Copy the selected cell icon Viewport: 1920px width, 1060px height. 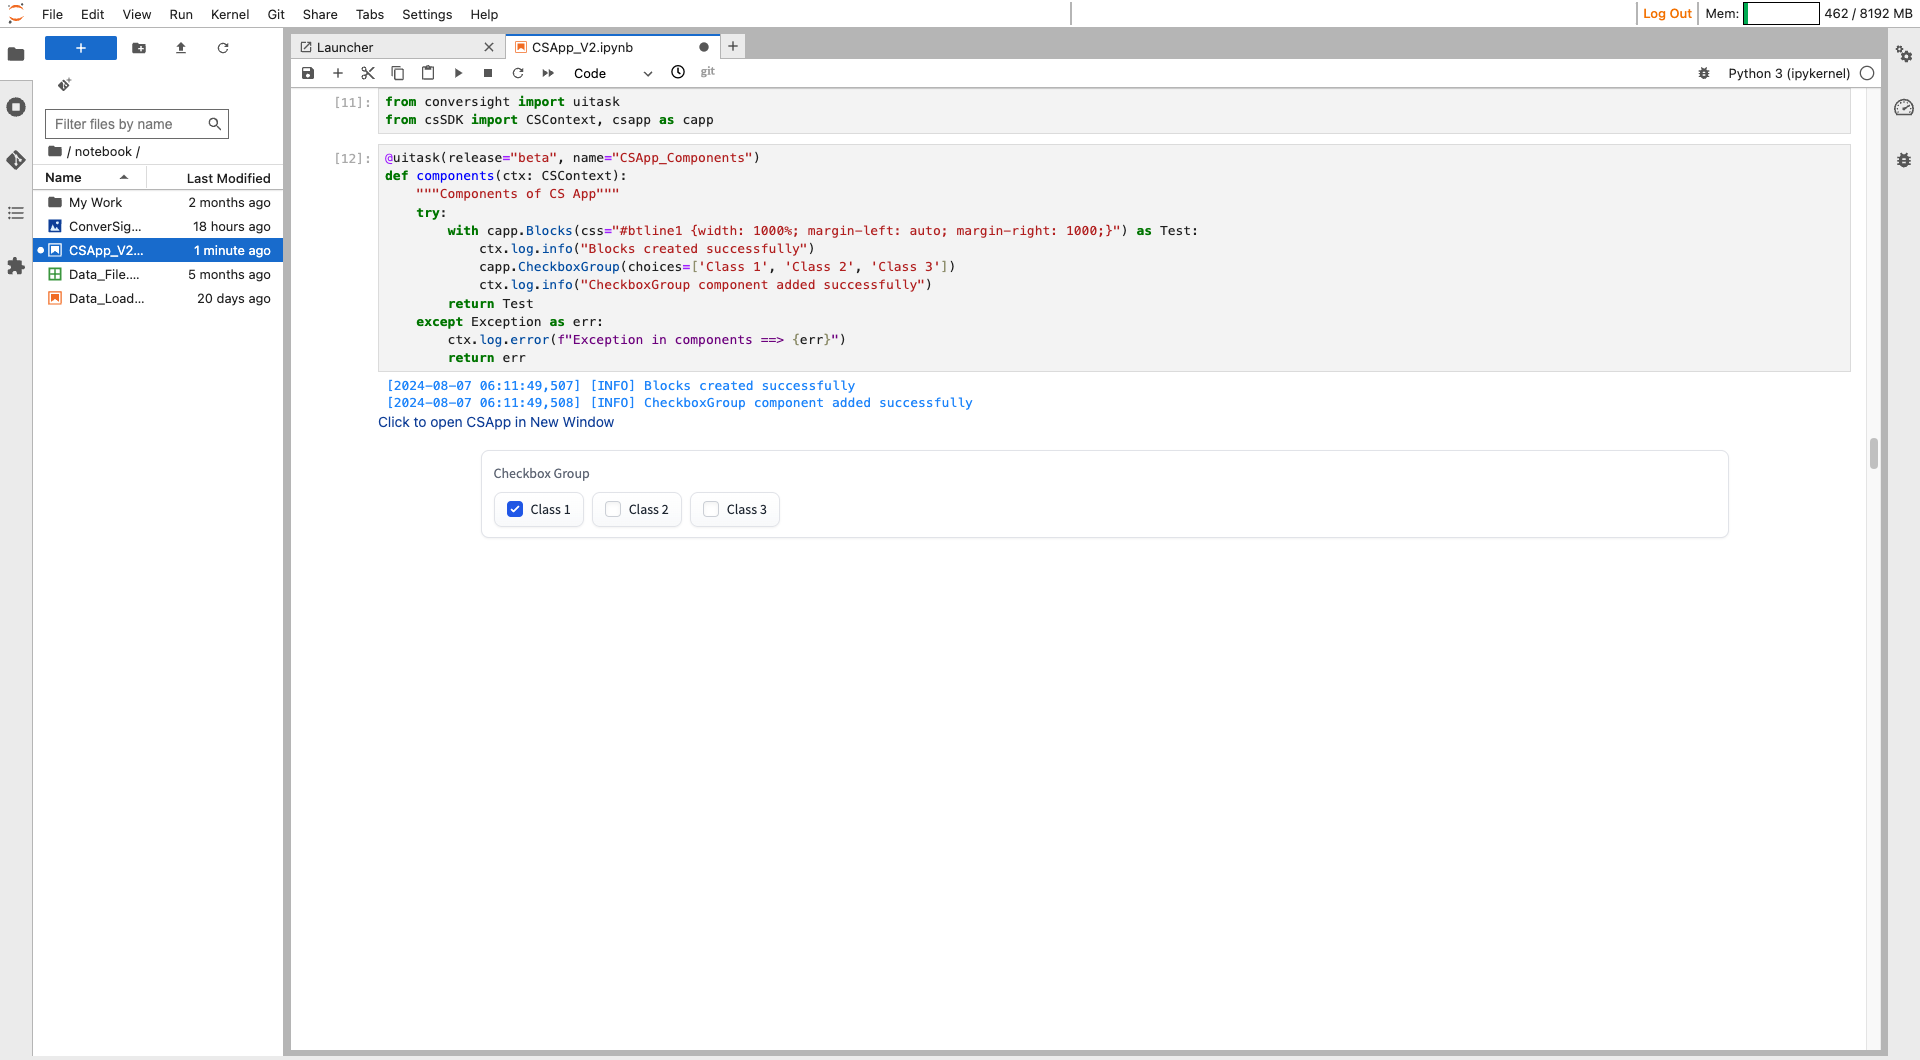[x=398, y=73]
